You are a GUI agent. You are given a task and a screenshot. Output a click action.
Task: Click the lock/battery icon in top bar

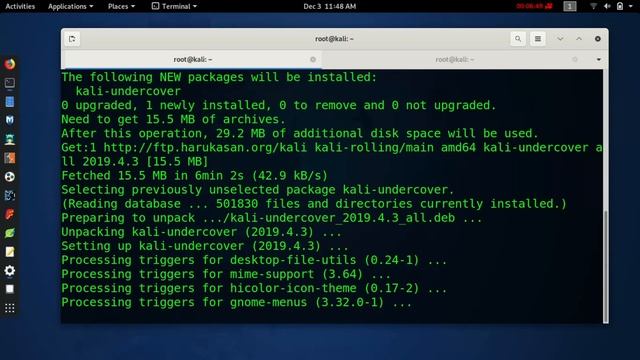coord(620,6)
